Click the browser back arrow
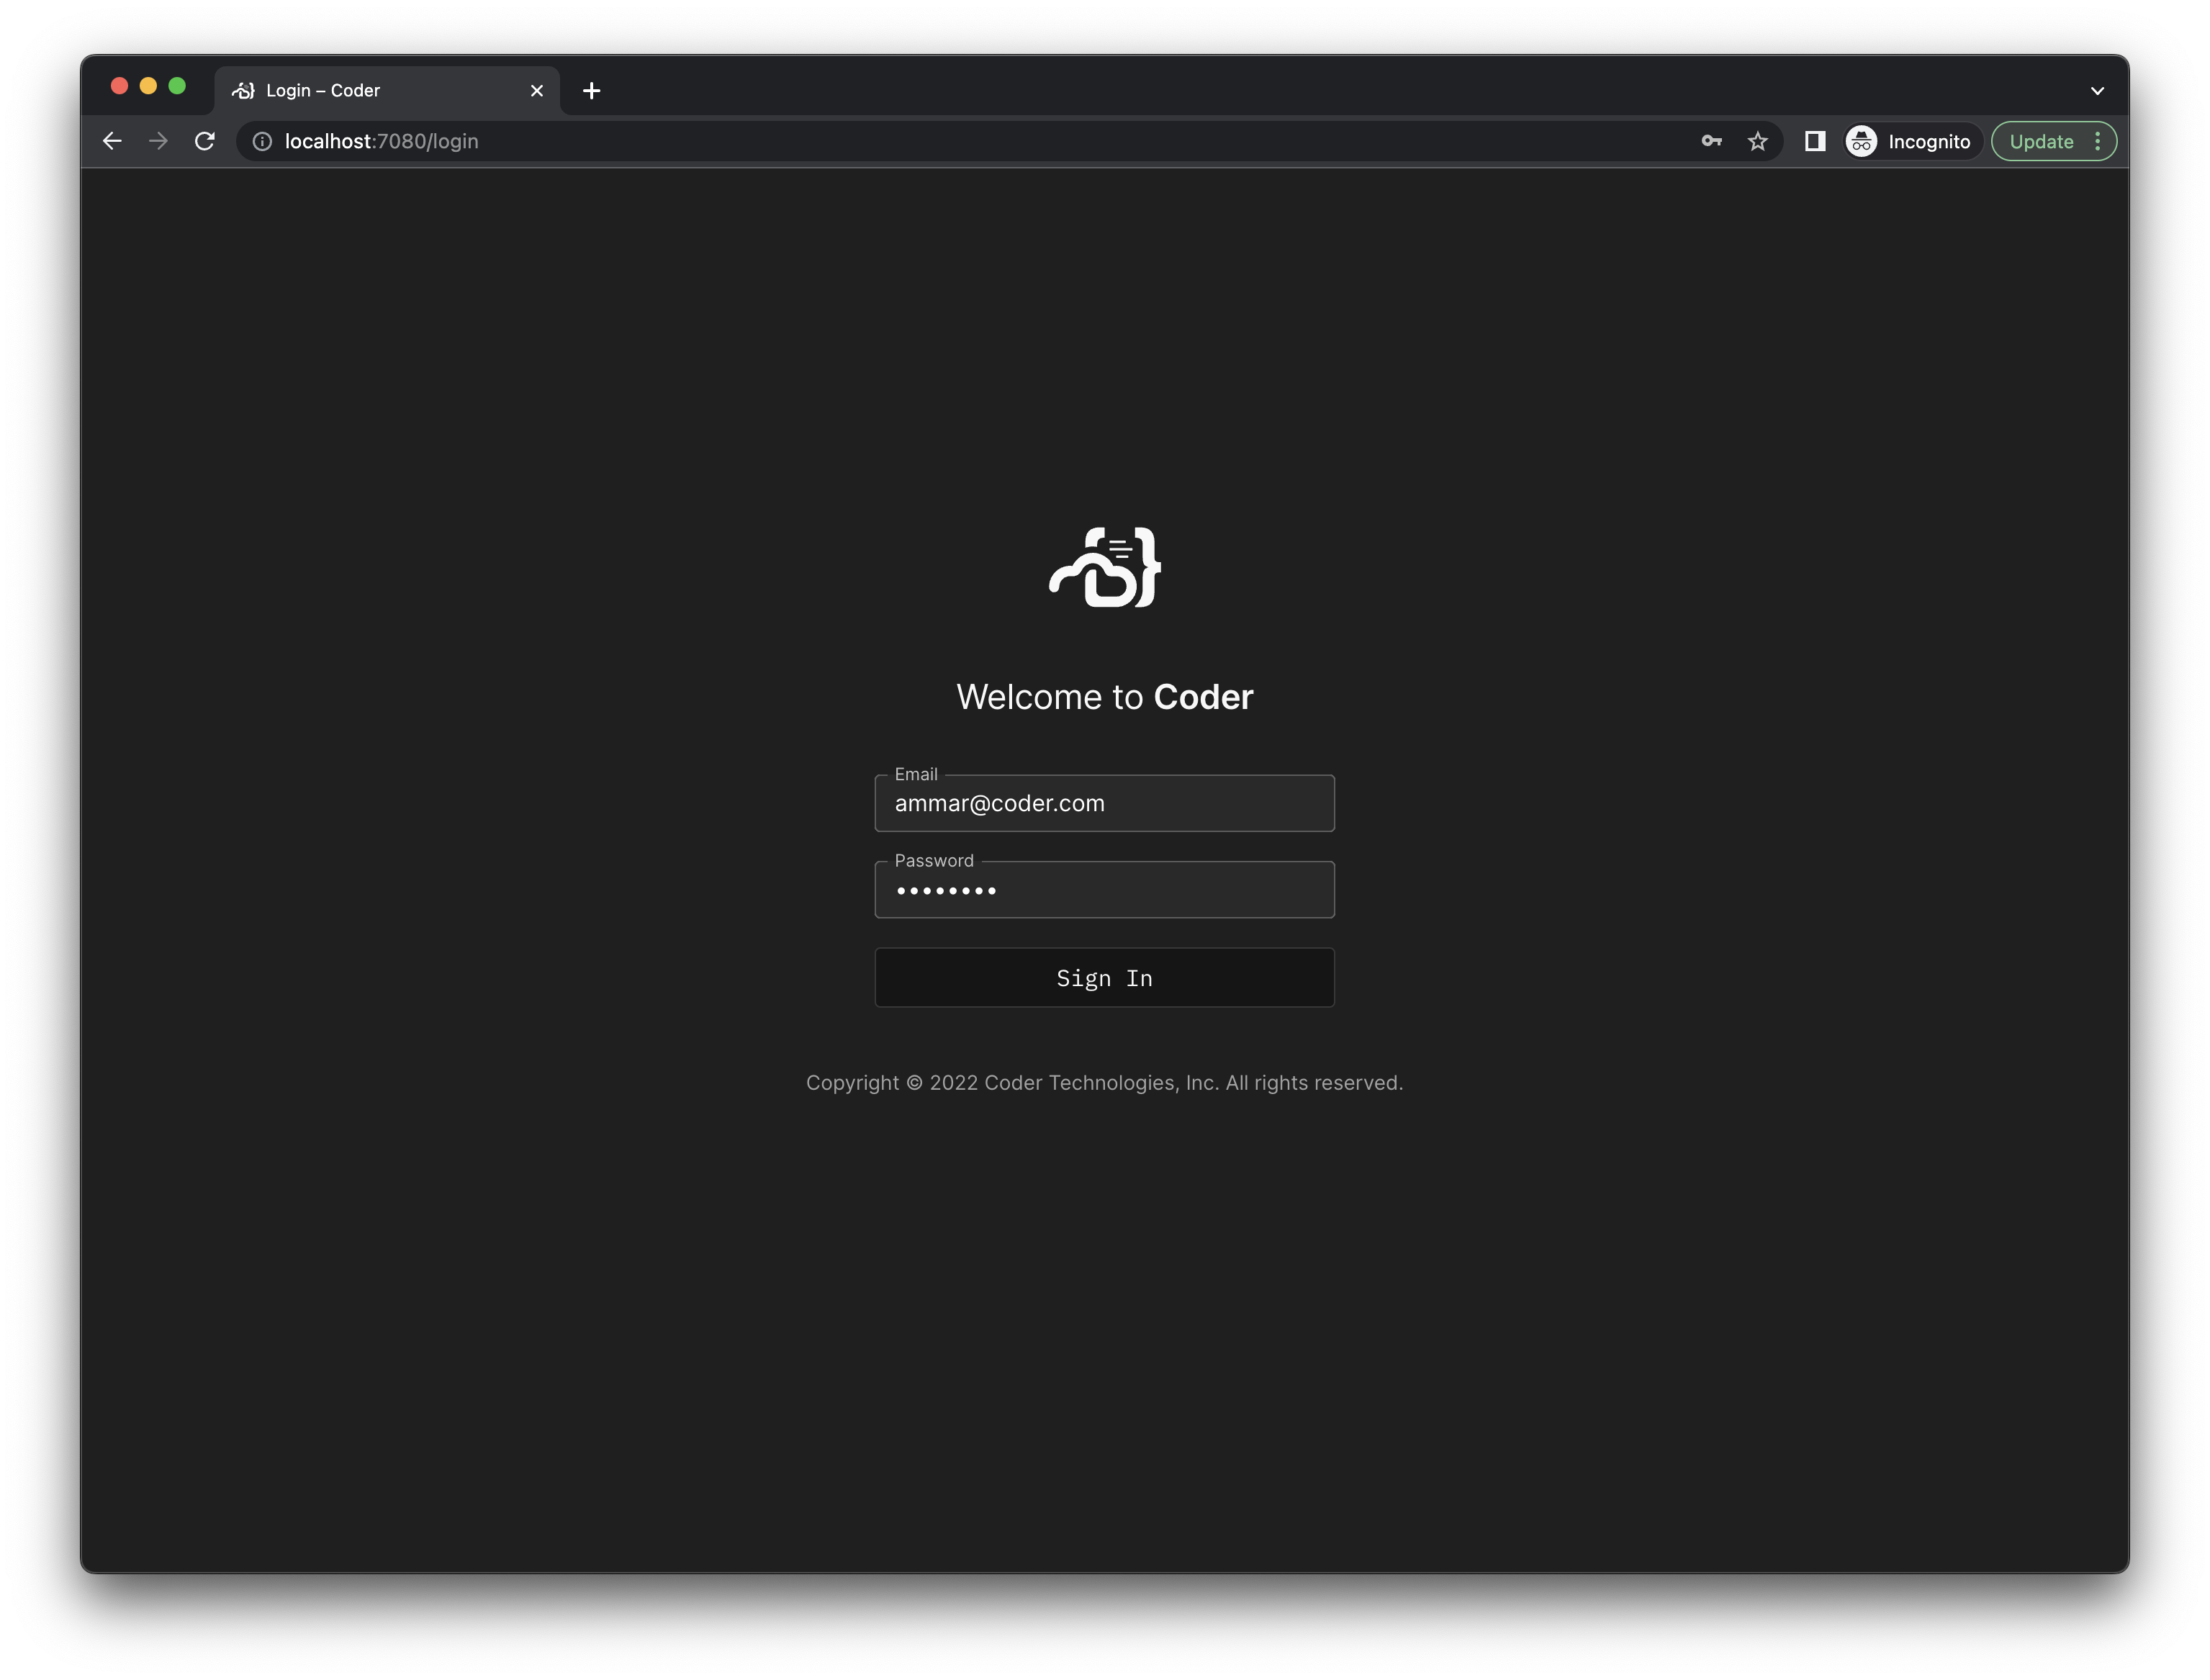 click(112, 141)
